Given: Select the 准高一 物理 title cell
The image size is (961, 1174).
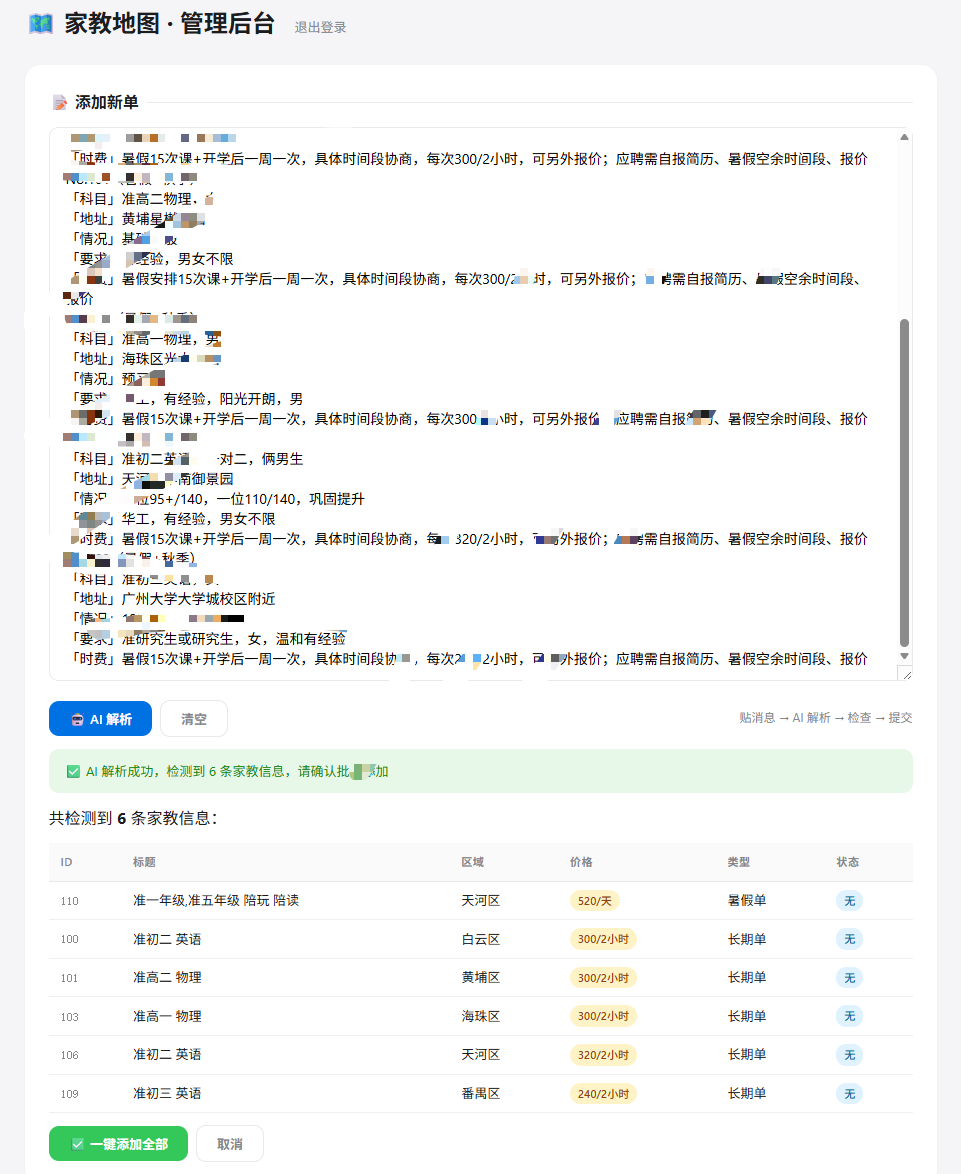Looking at the screenshot, I should [x=167, y=1016].
